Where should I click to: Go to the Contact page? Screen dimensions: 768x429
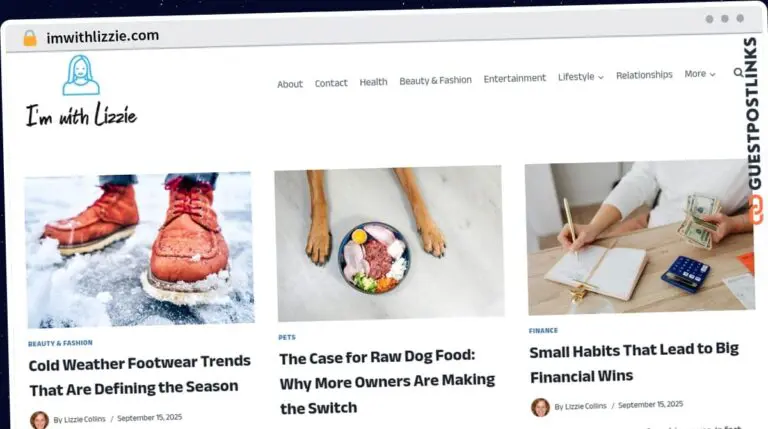(x=331, y=83)
